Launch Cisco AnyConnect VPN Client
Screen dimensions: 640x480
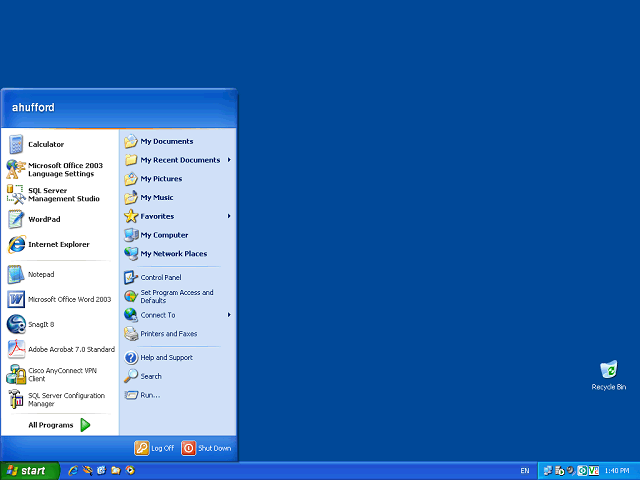[60, 375]
